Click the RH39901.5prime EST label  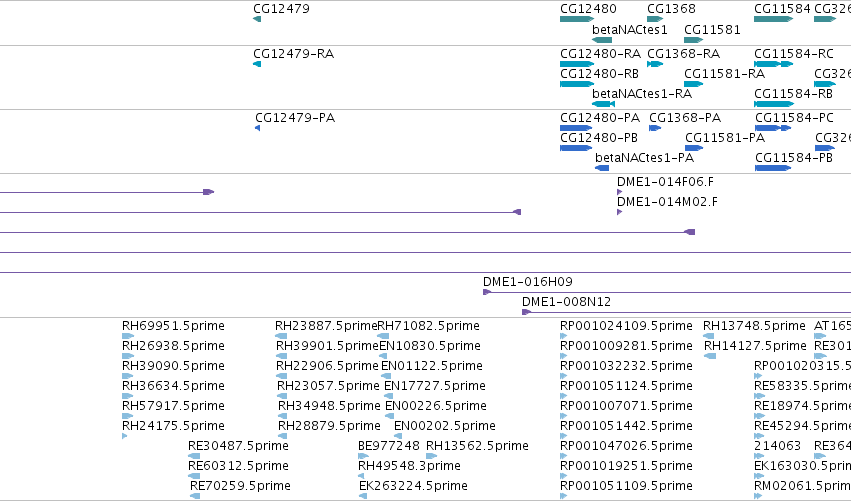click(x=327, y=346)
